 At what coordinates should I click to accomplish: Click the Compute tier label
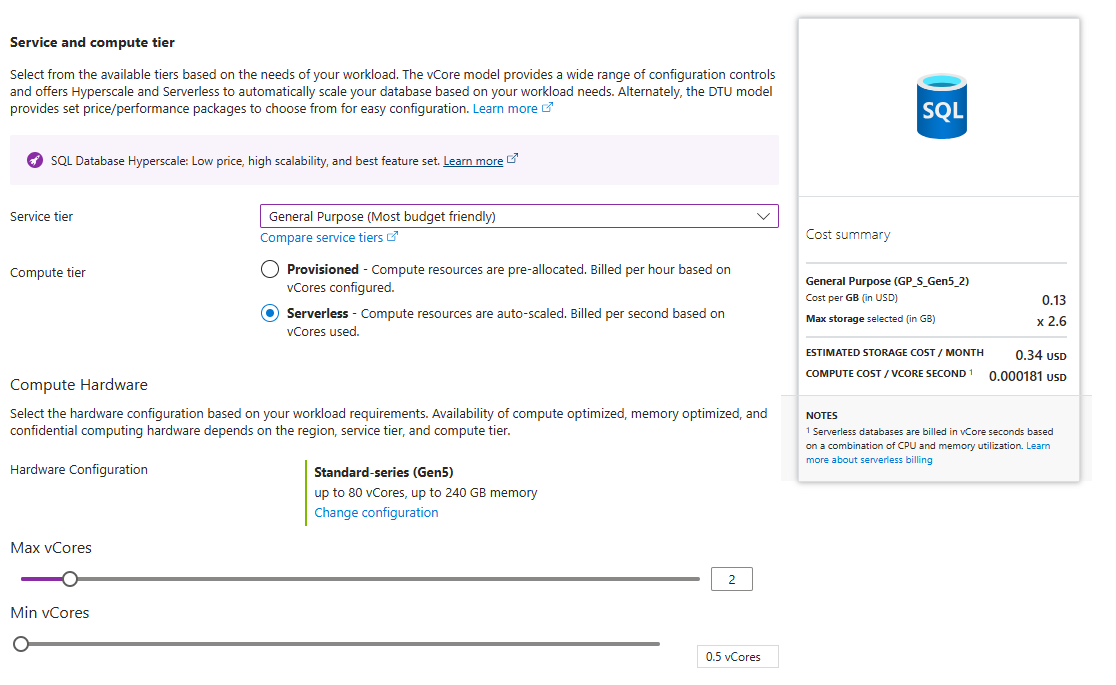click(x=48, y=273)
